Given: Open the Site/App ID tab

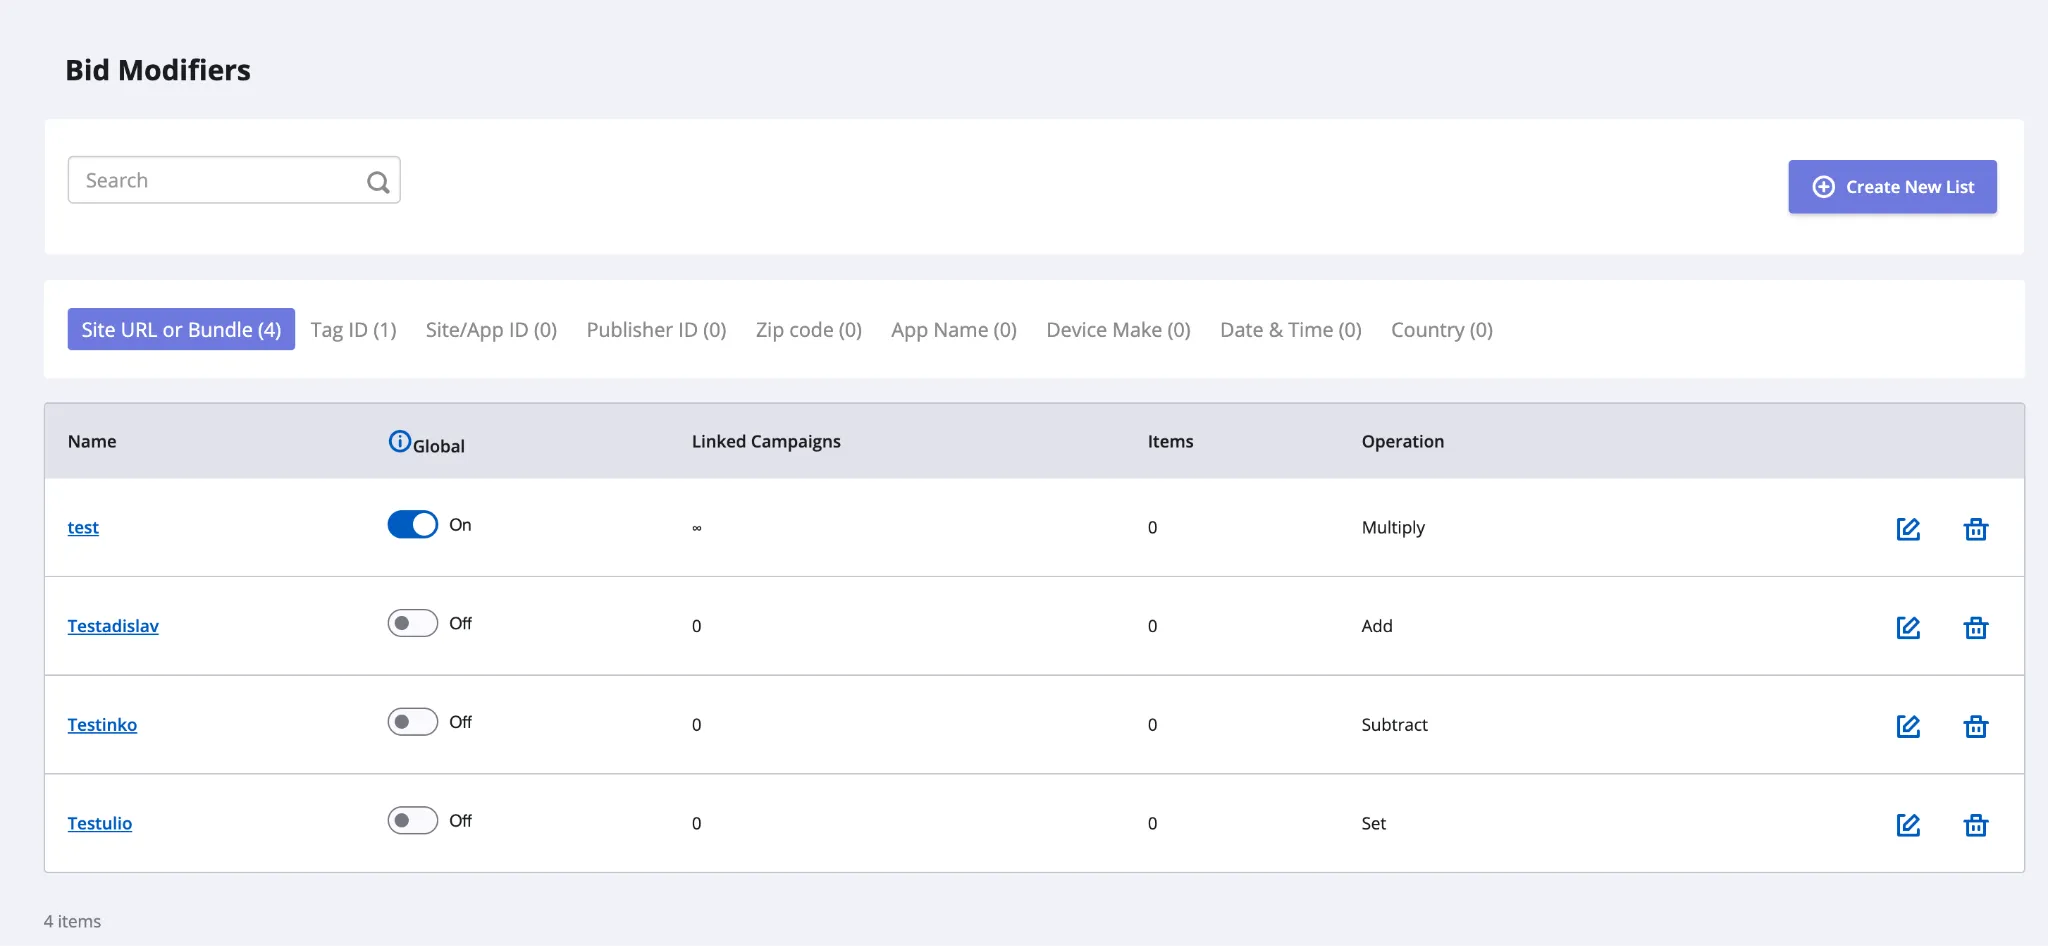Looking at the screenshot, I should pos(491,329).
